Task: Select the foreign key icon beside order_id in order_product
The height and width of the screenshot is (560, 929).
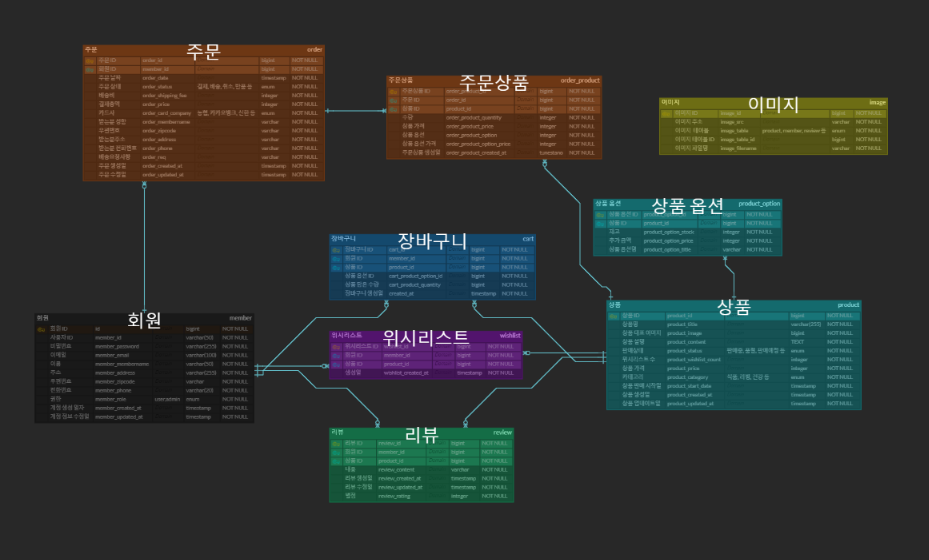Action: pos(393,101)
